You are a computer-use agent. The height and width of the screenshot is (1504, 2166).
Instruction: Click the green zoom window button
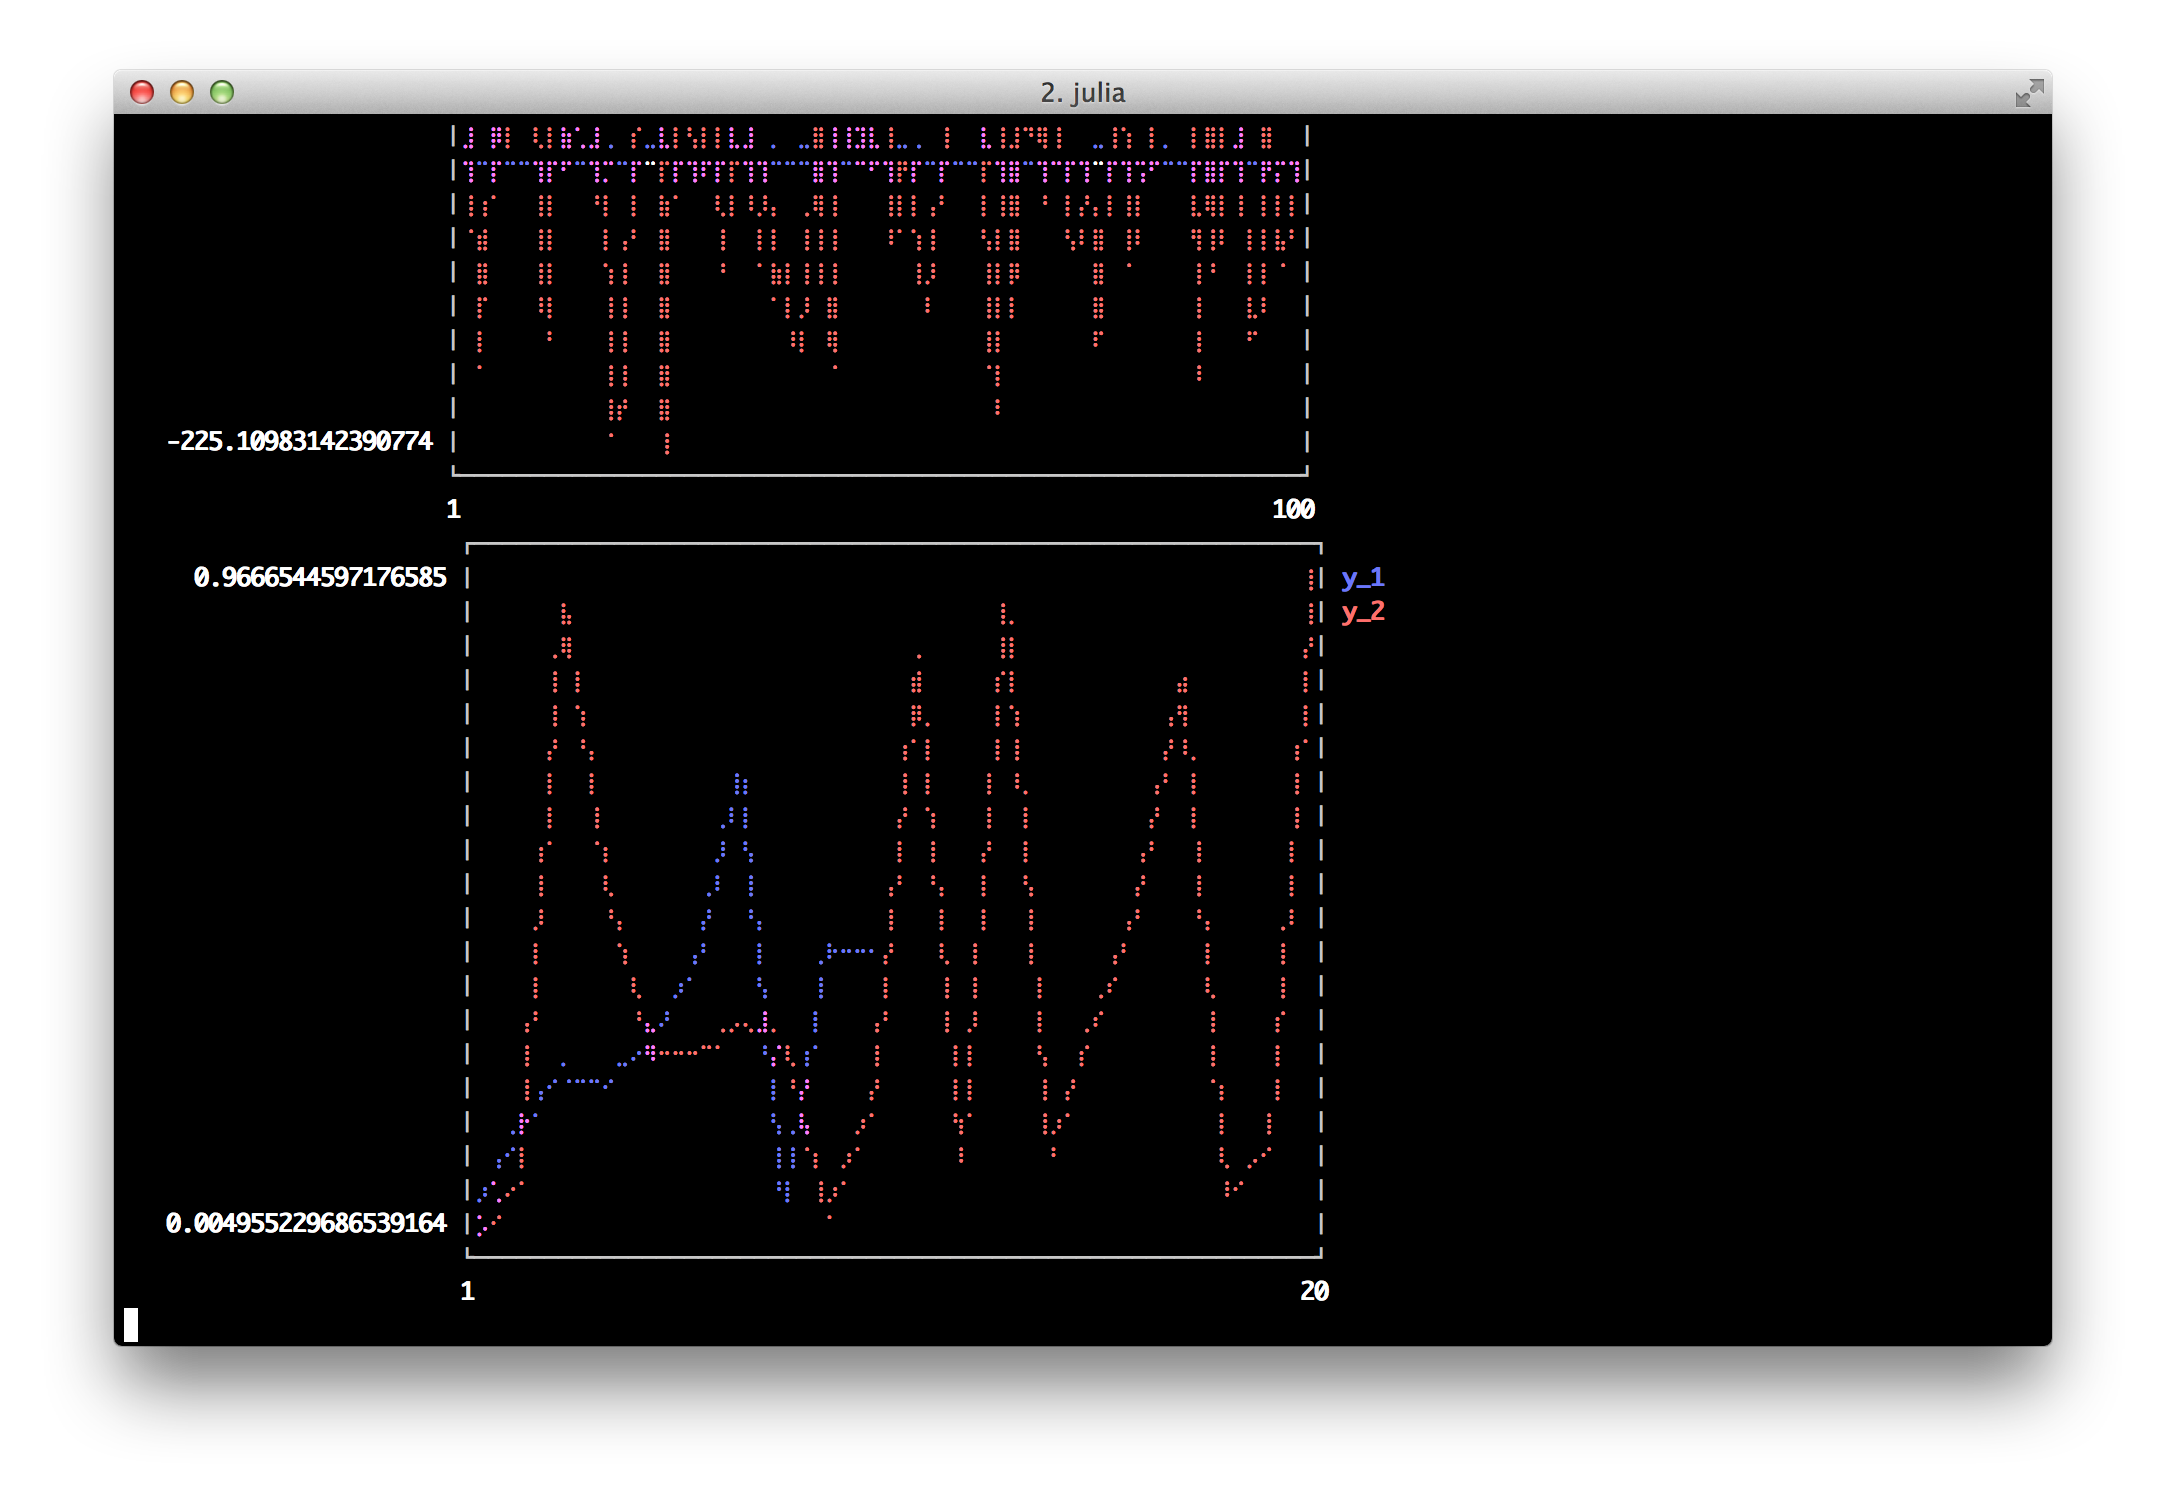(222, 92)
